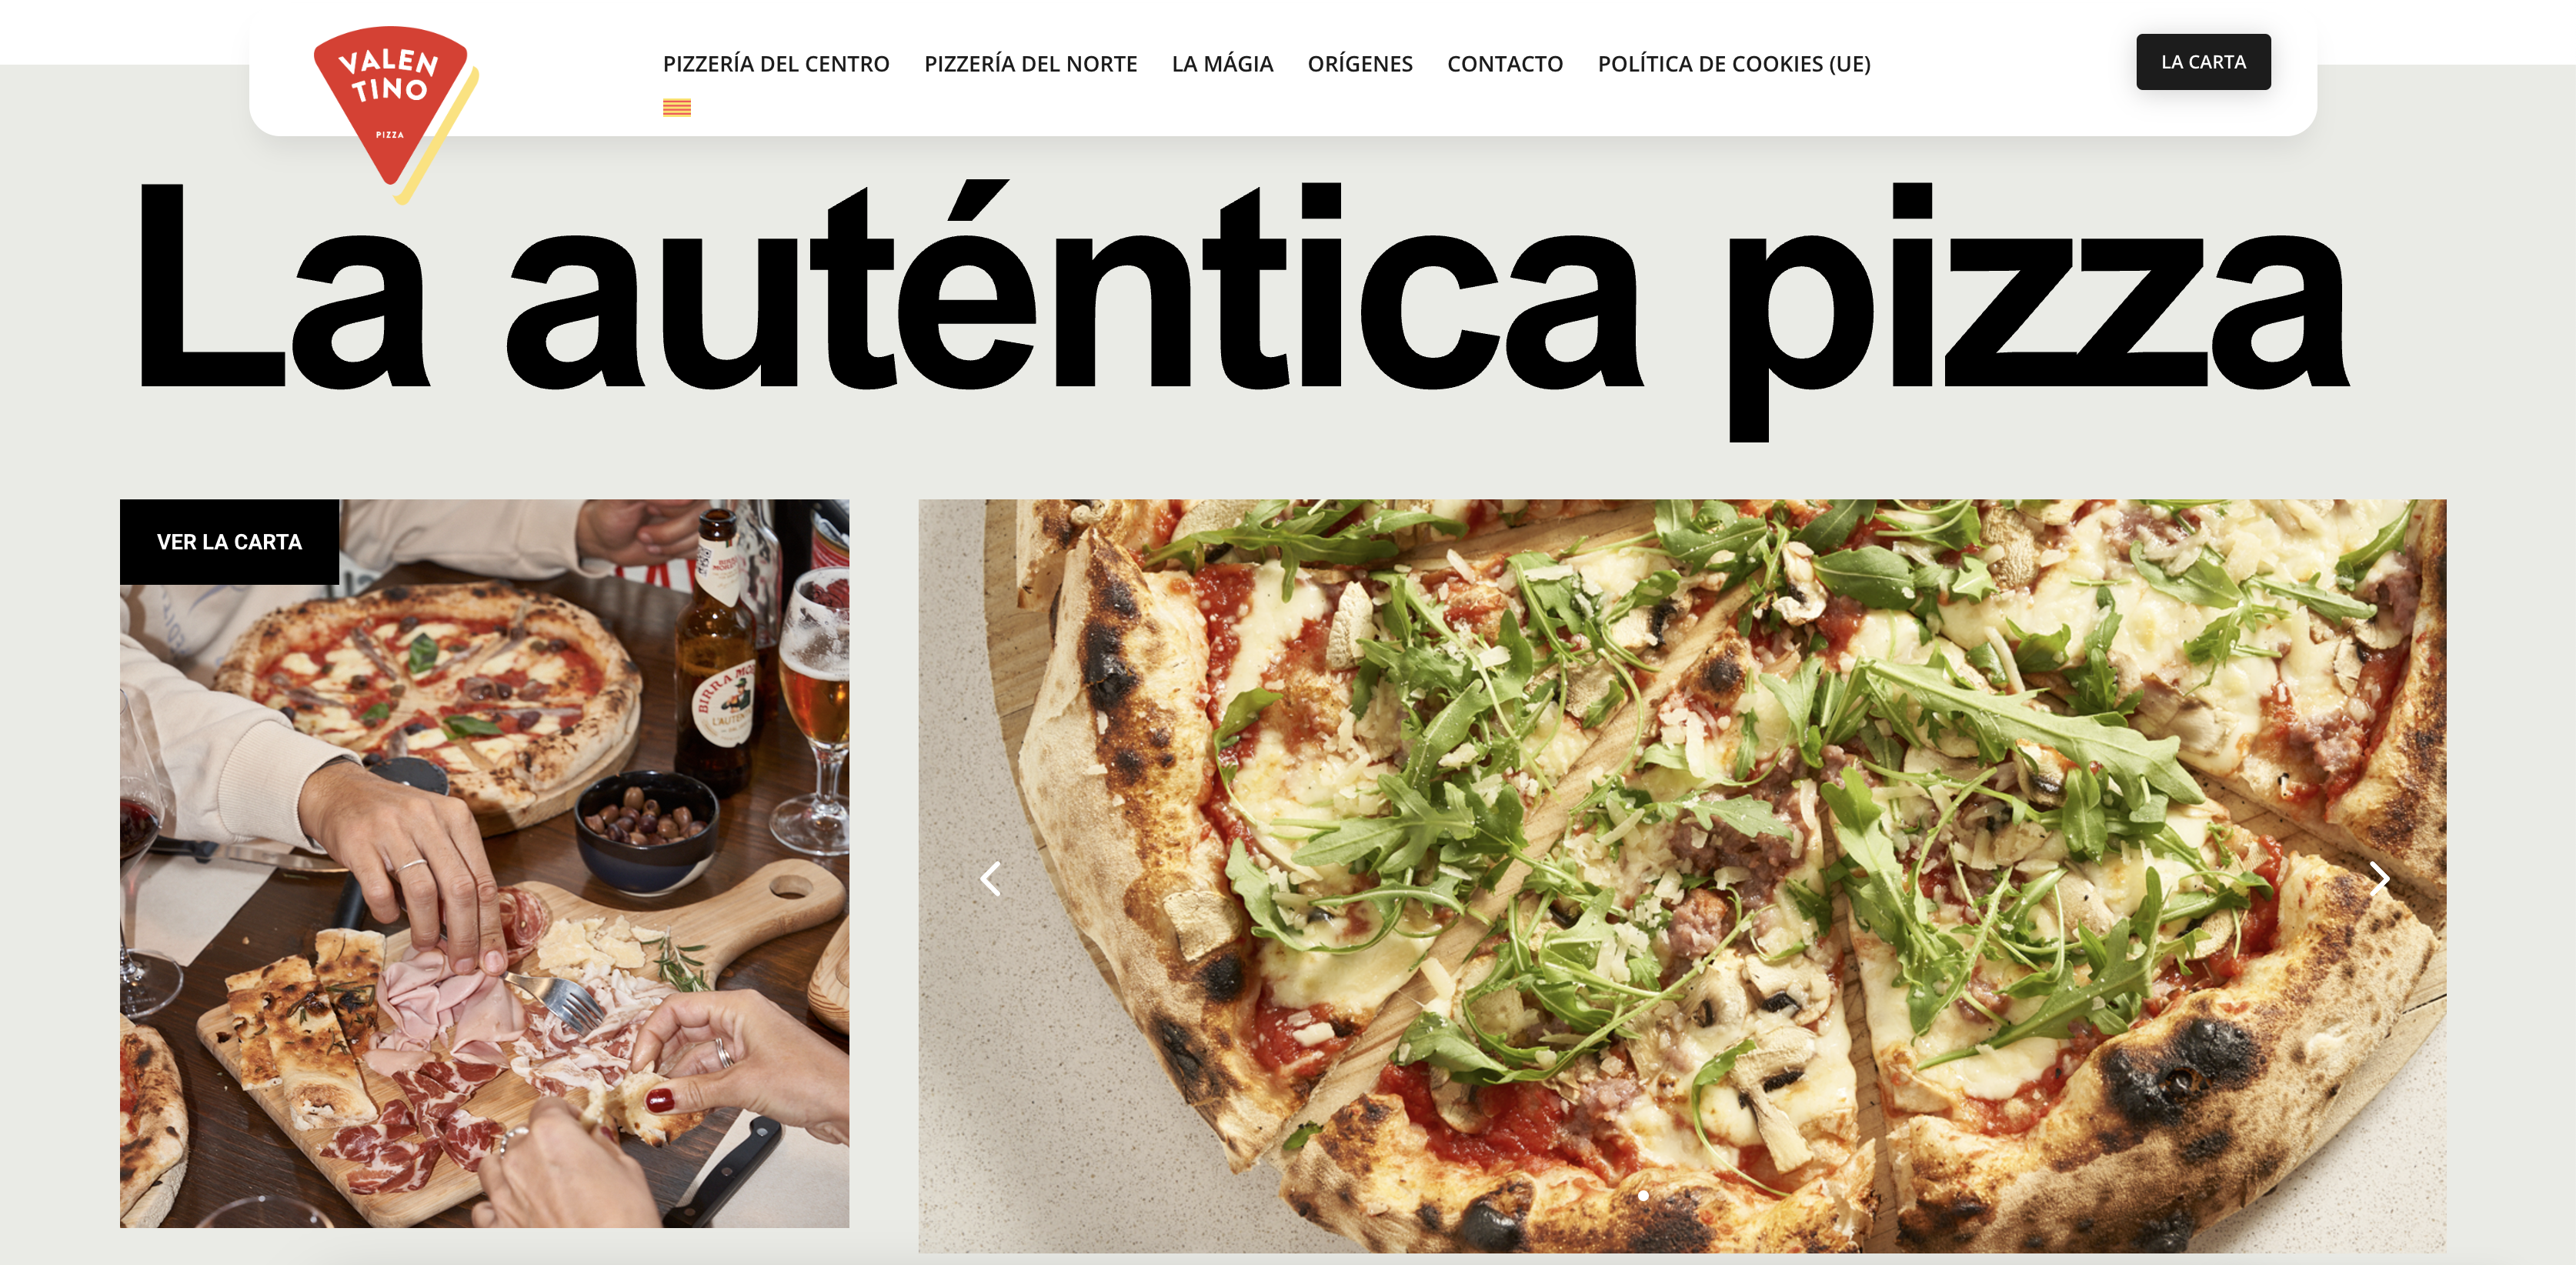Go to previous slide with left arrow

click(990, 878)
